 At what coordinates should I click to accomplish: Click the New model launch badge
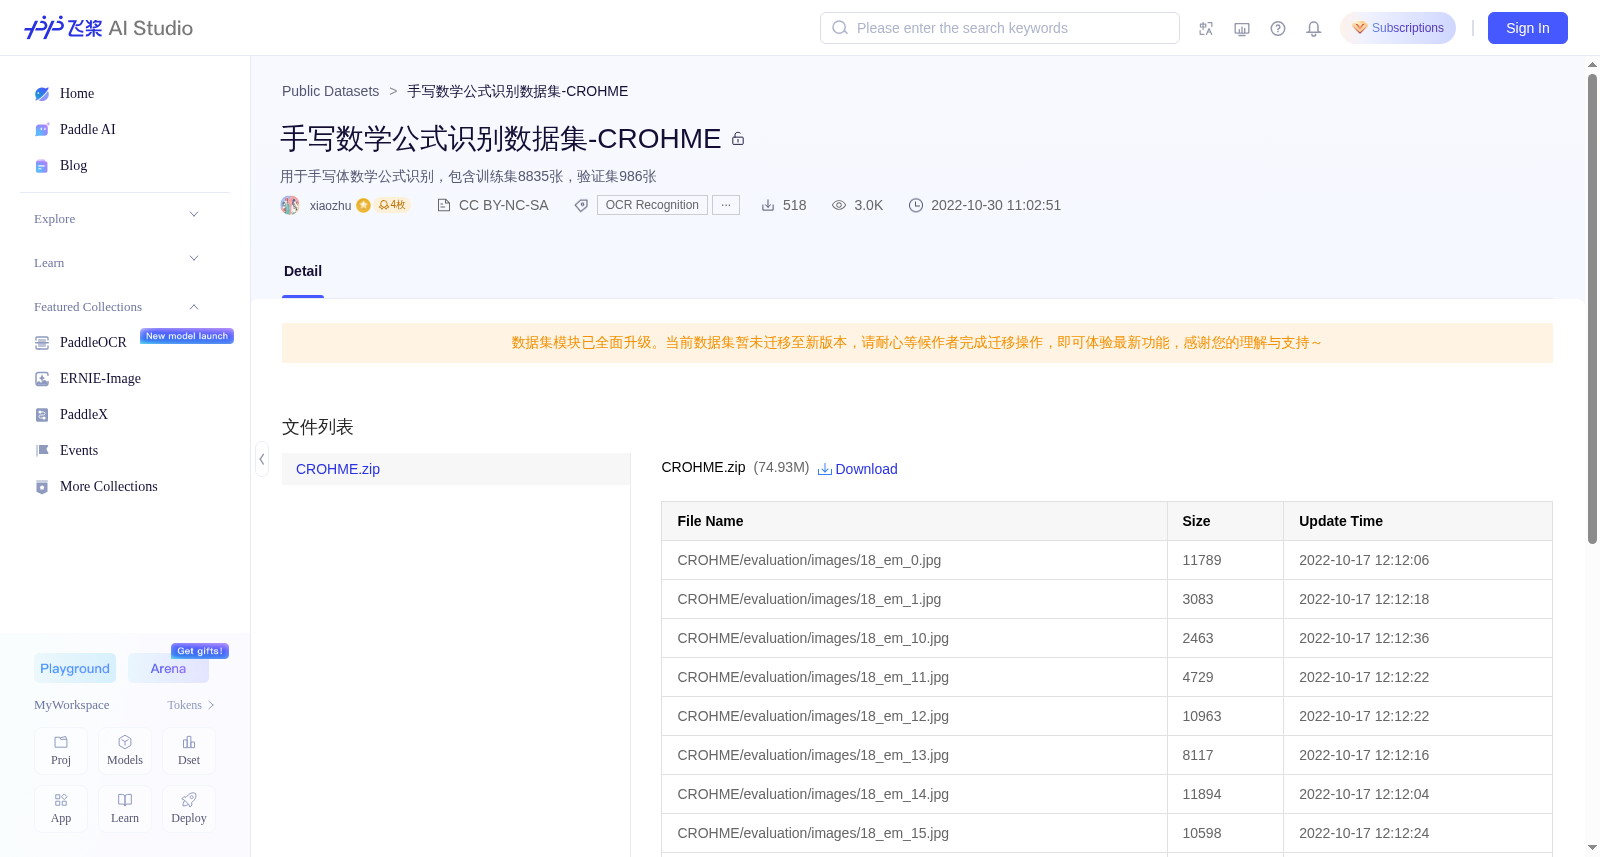(x=187, y=336)
